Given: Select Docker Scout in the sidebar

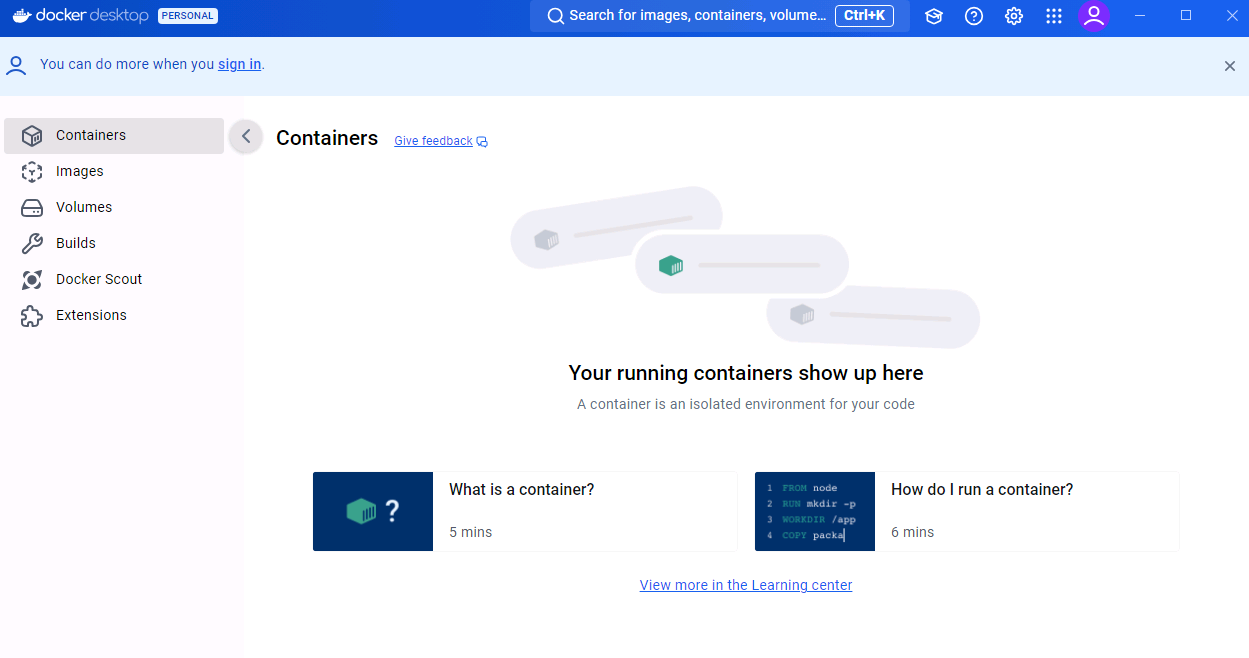Looking at the screenshot, I should pos(114,280).
